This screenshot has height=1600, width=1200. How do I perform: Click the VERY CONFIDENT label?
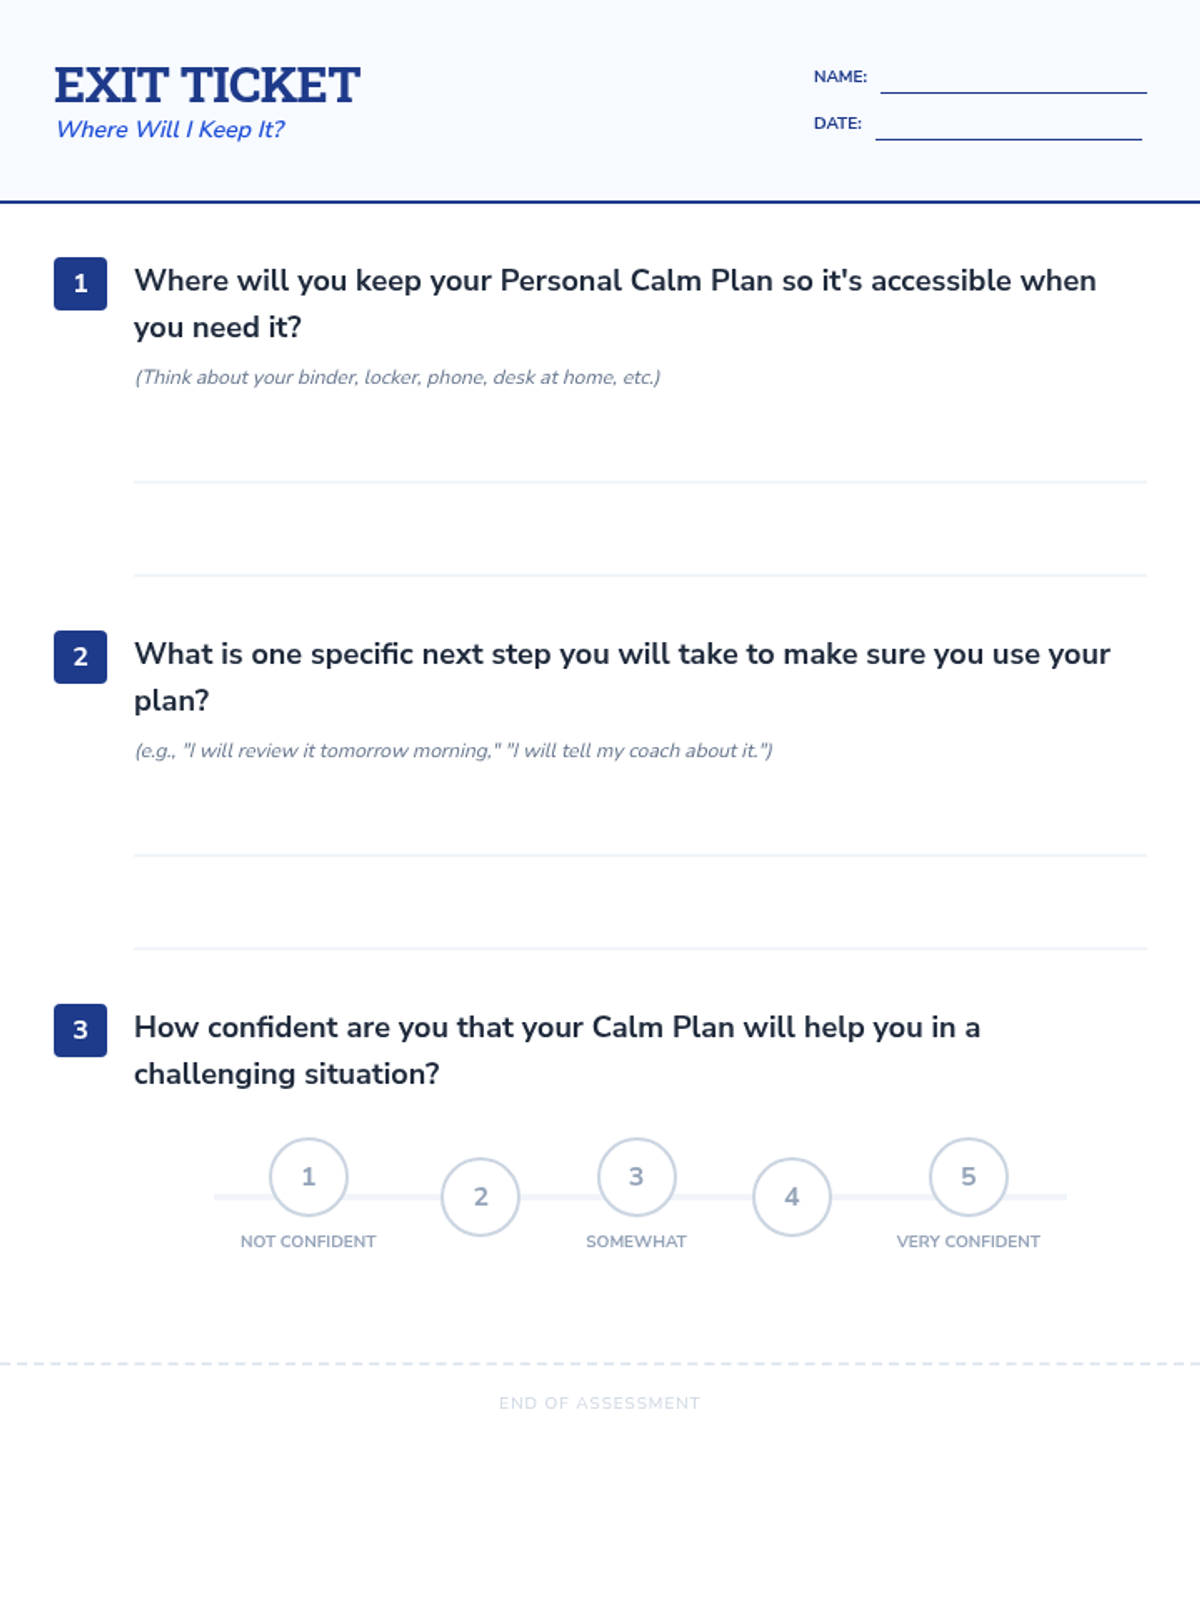[968, 1241]
